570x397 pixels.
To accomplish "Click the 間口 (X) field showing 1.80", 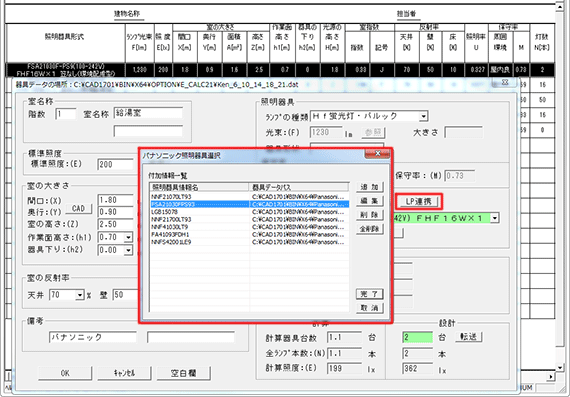I will [116, 200].
